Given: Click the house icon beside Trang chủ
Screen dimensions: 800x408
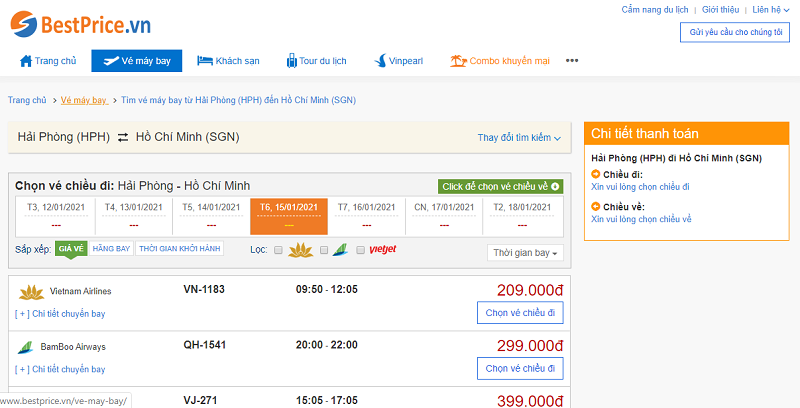Looking at the screenshot, I should pos(26,61).
